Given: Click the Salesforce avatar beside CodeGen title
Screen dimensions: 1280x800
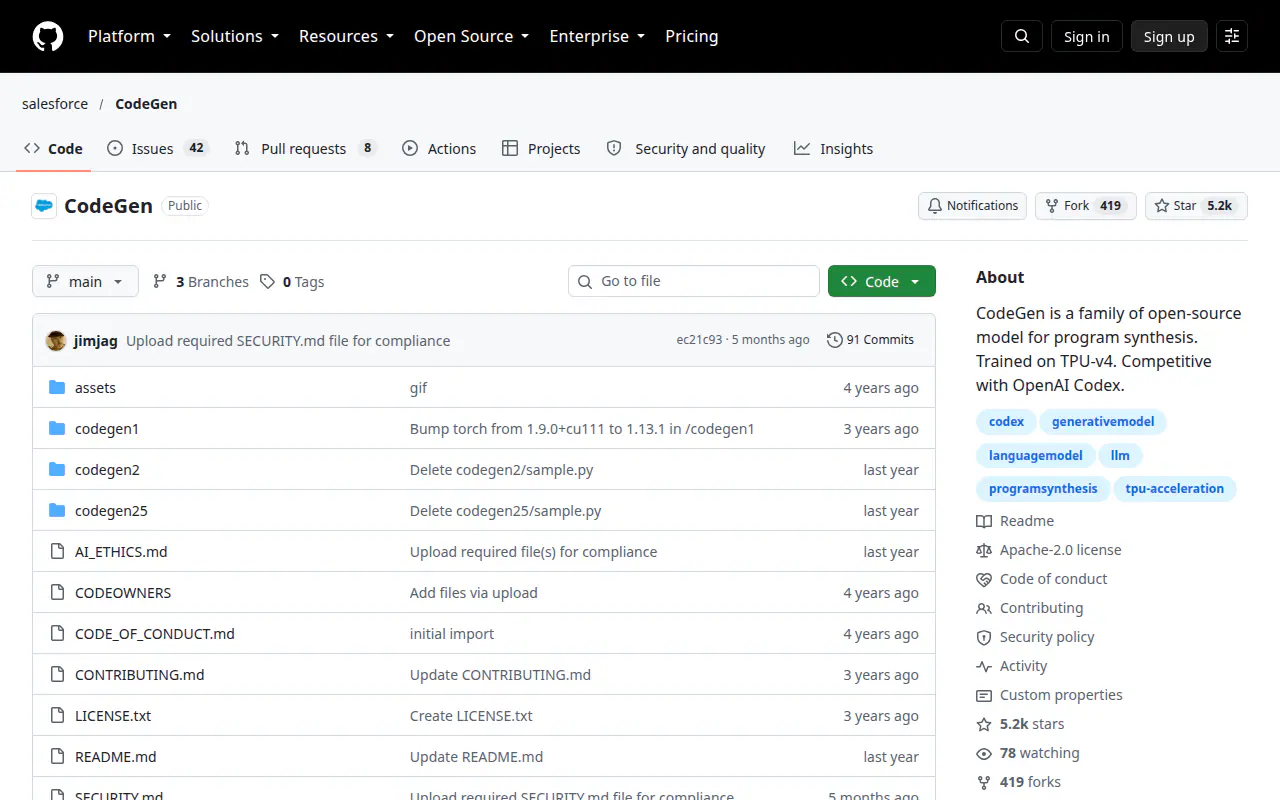Looking at the screenshot, I should click(44, 206).
